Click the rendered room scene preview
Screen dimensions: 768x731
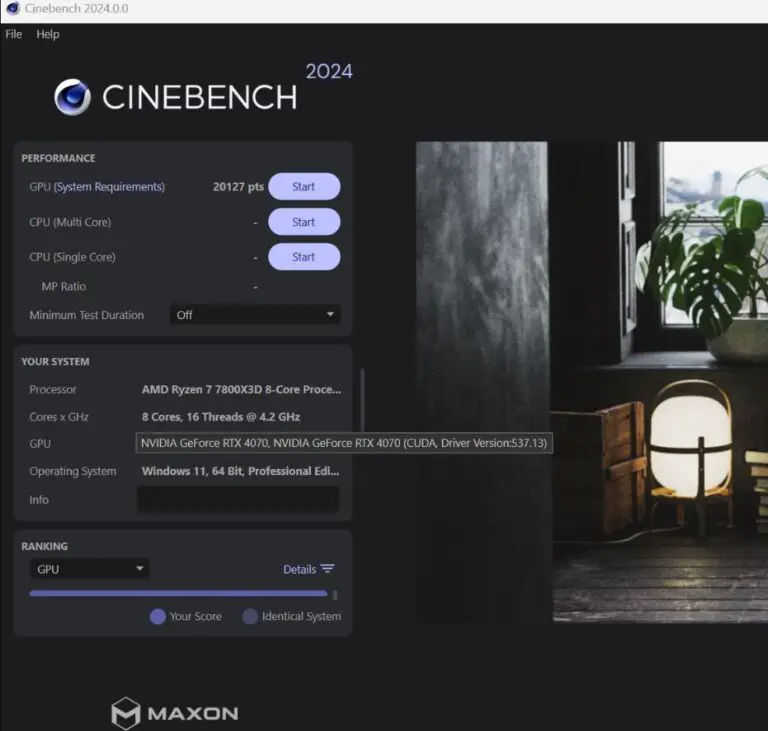(x=592, y=382)
